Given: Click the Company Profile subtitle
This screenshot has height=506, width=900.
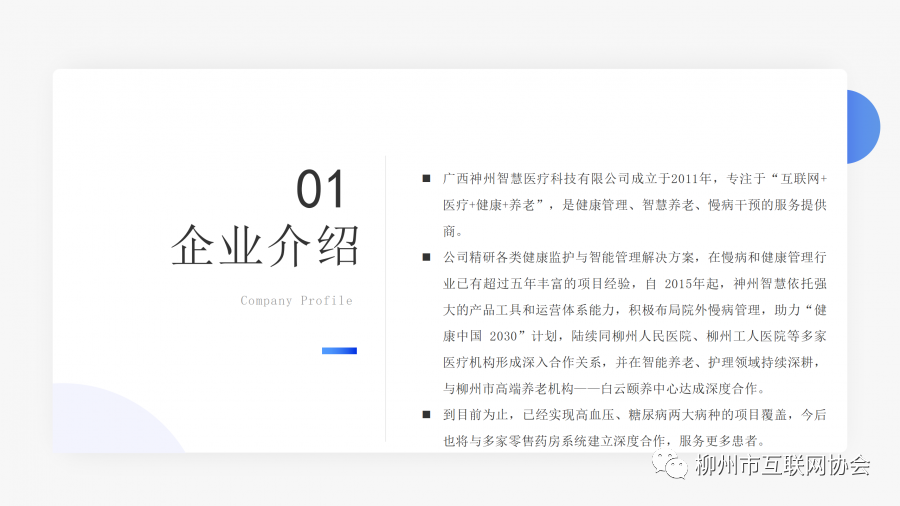Looking at the screenshot, I should [296, 301].
